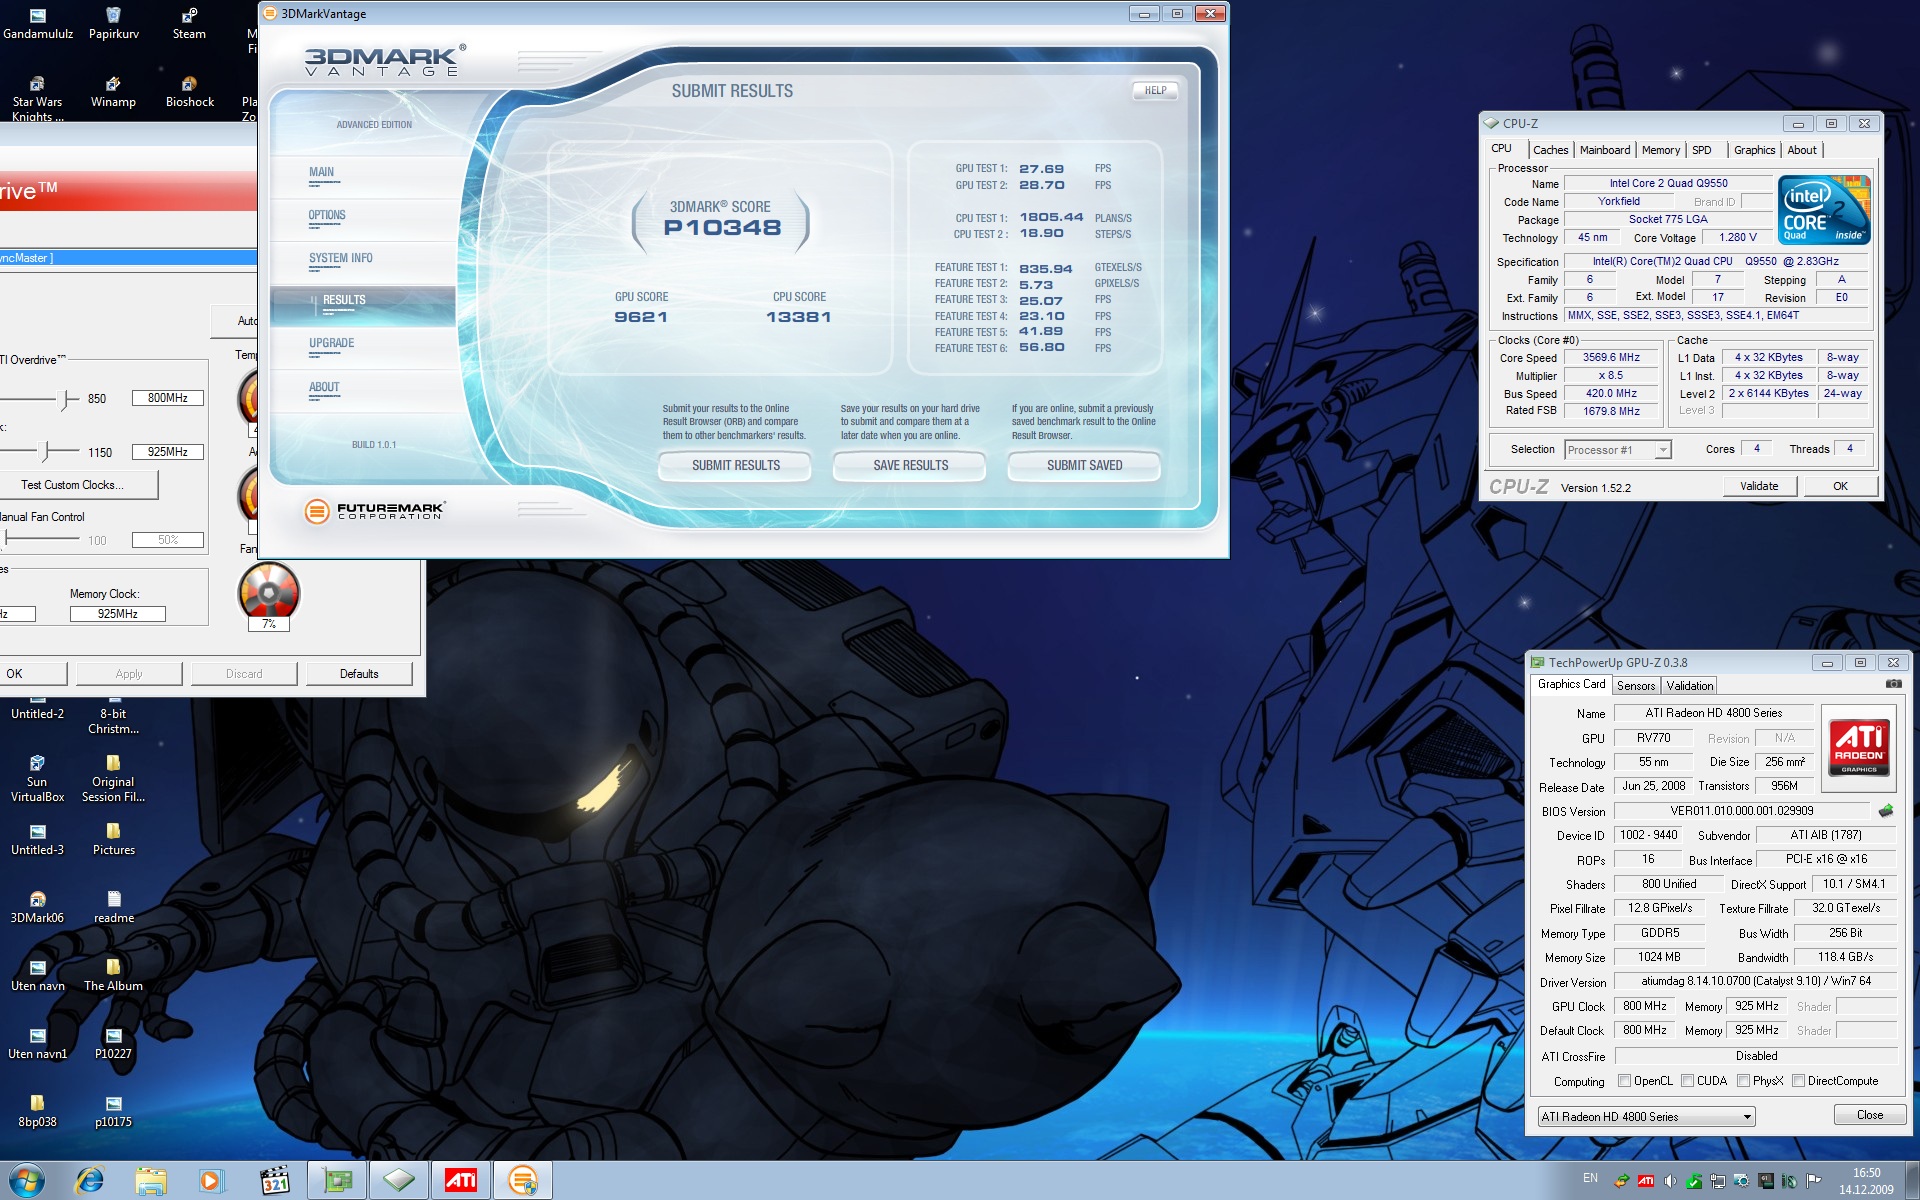Screen dimensions: 1920x1200
Task: Click the Windows Start orb
Action: (26, 1180)
